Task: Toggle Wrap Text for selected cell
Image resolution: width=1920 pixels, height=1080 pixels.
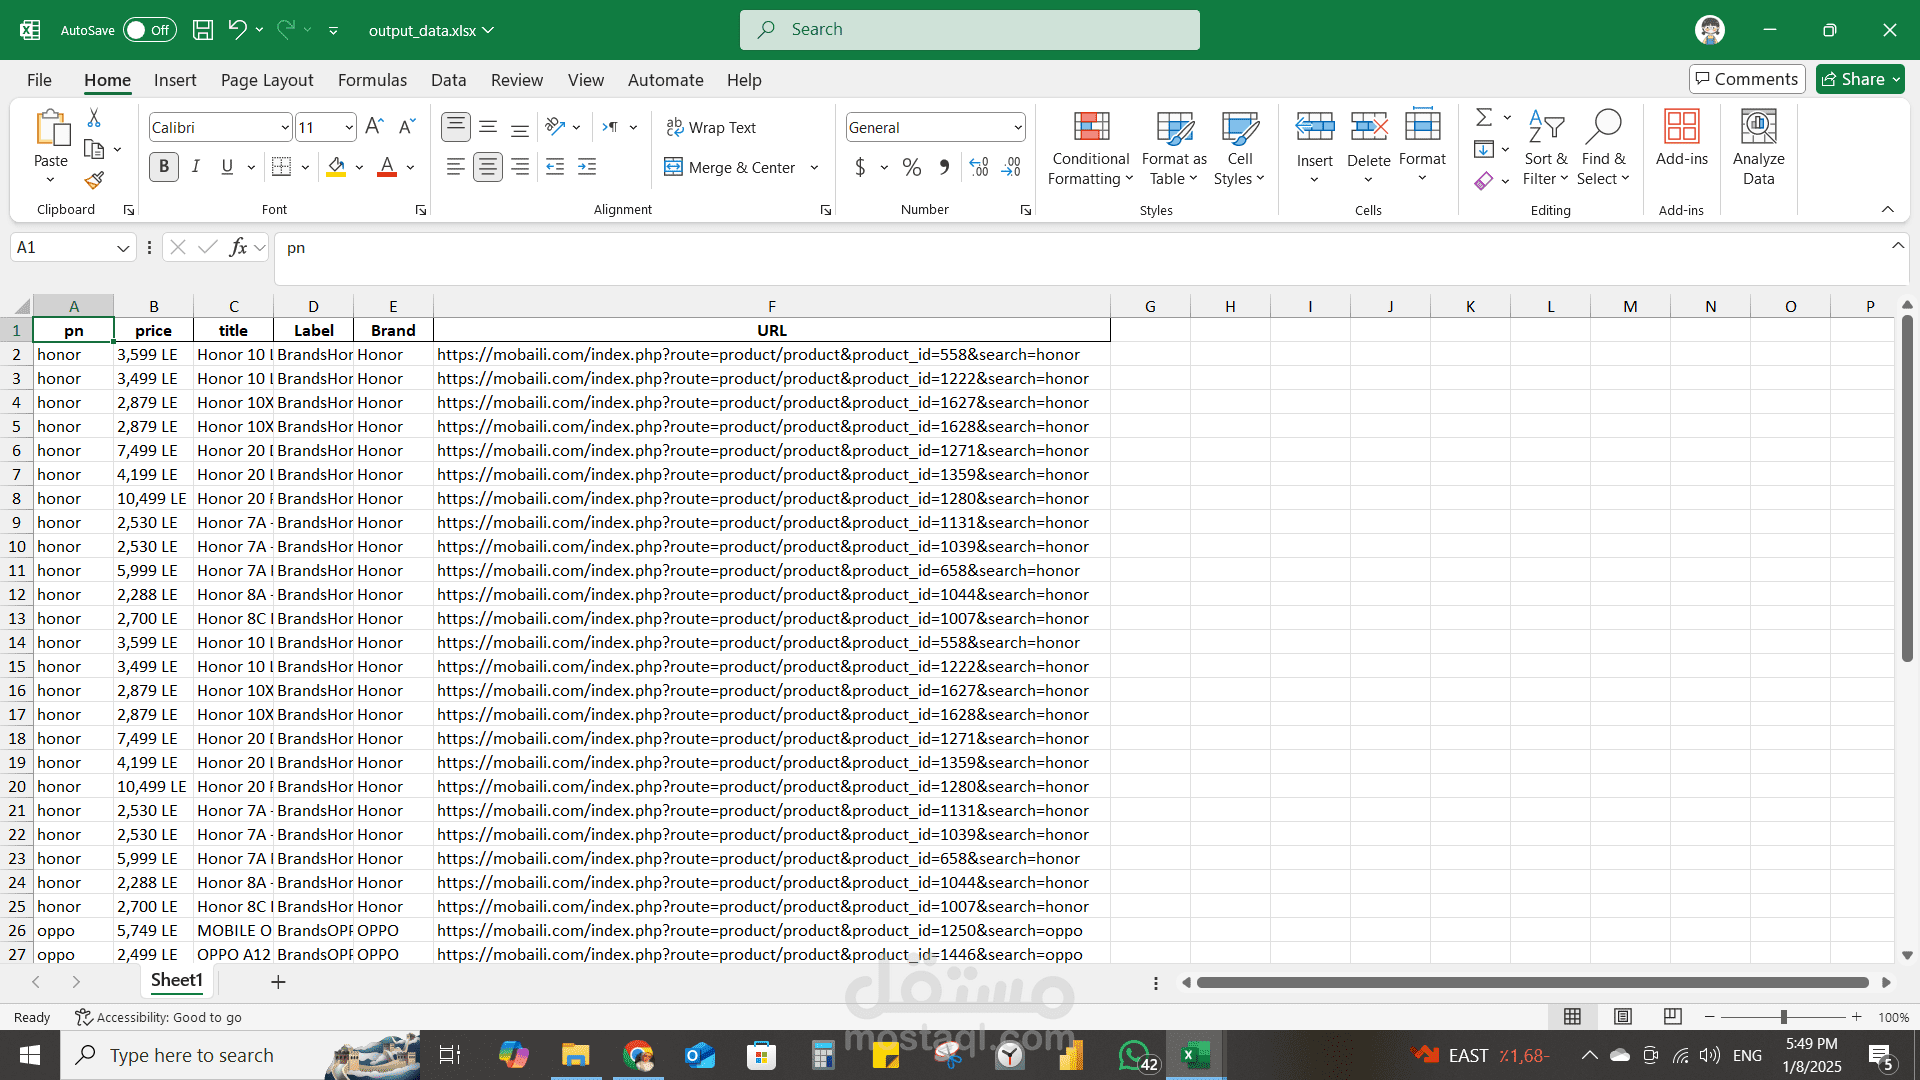Action: [711, 127]
